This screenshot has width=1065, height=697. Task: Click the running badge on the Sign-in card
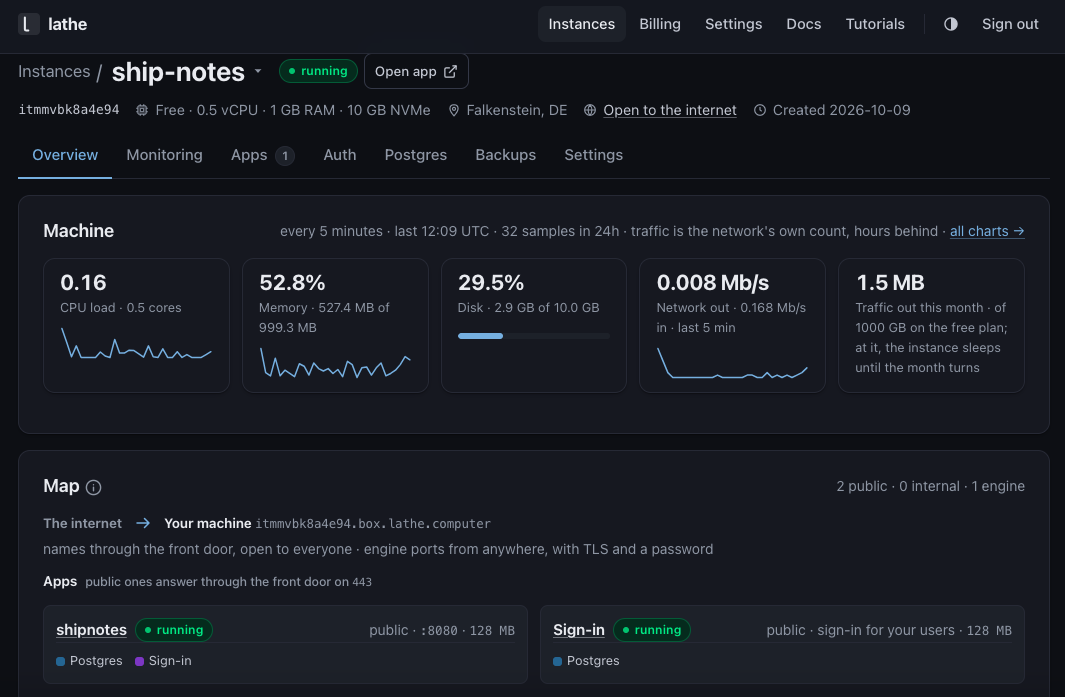[652, 630]
